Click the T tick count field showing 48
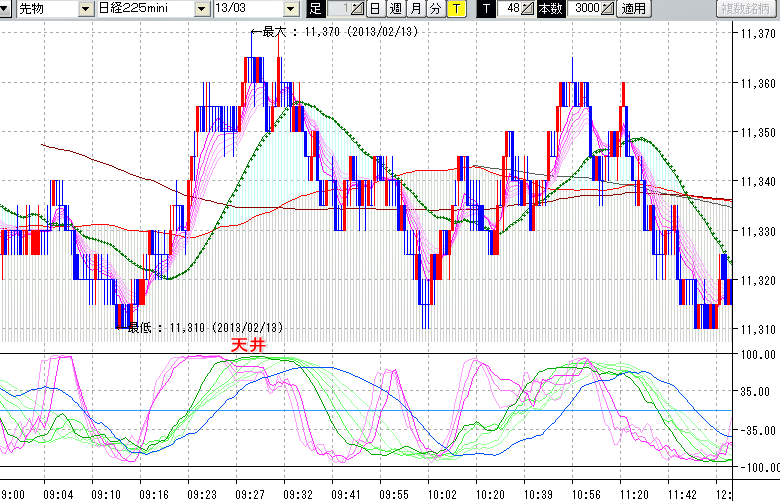This screenshot has width=780, height=501. [x=510, y=9]
